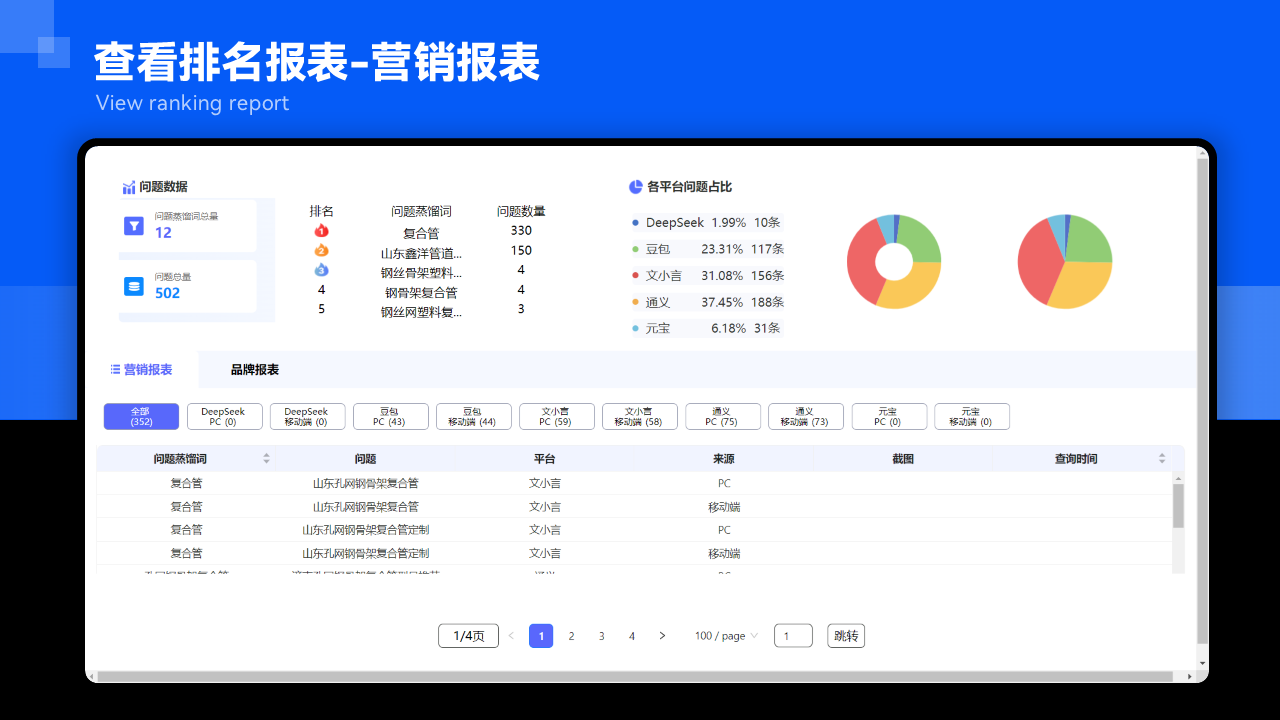Click the rank 1 red medal icon

pos(321,231)
